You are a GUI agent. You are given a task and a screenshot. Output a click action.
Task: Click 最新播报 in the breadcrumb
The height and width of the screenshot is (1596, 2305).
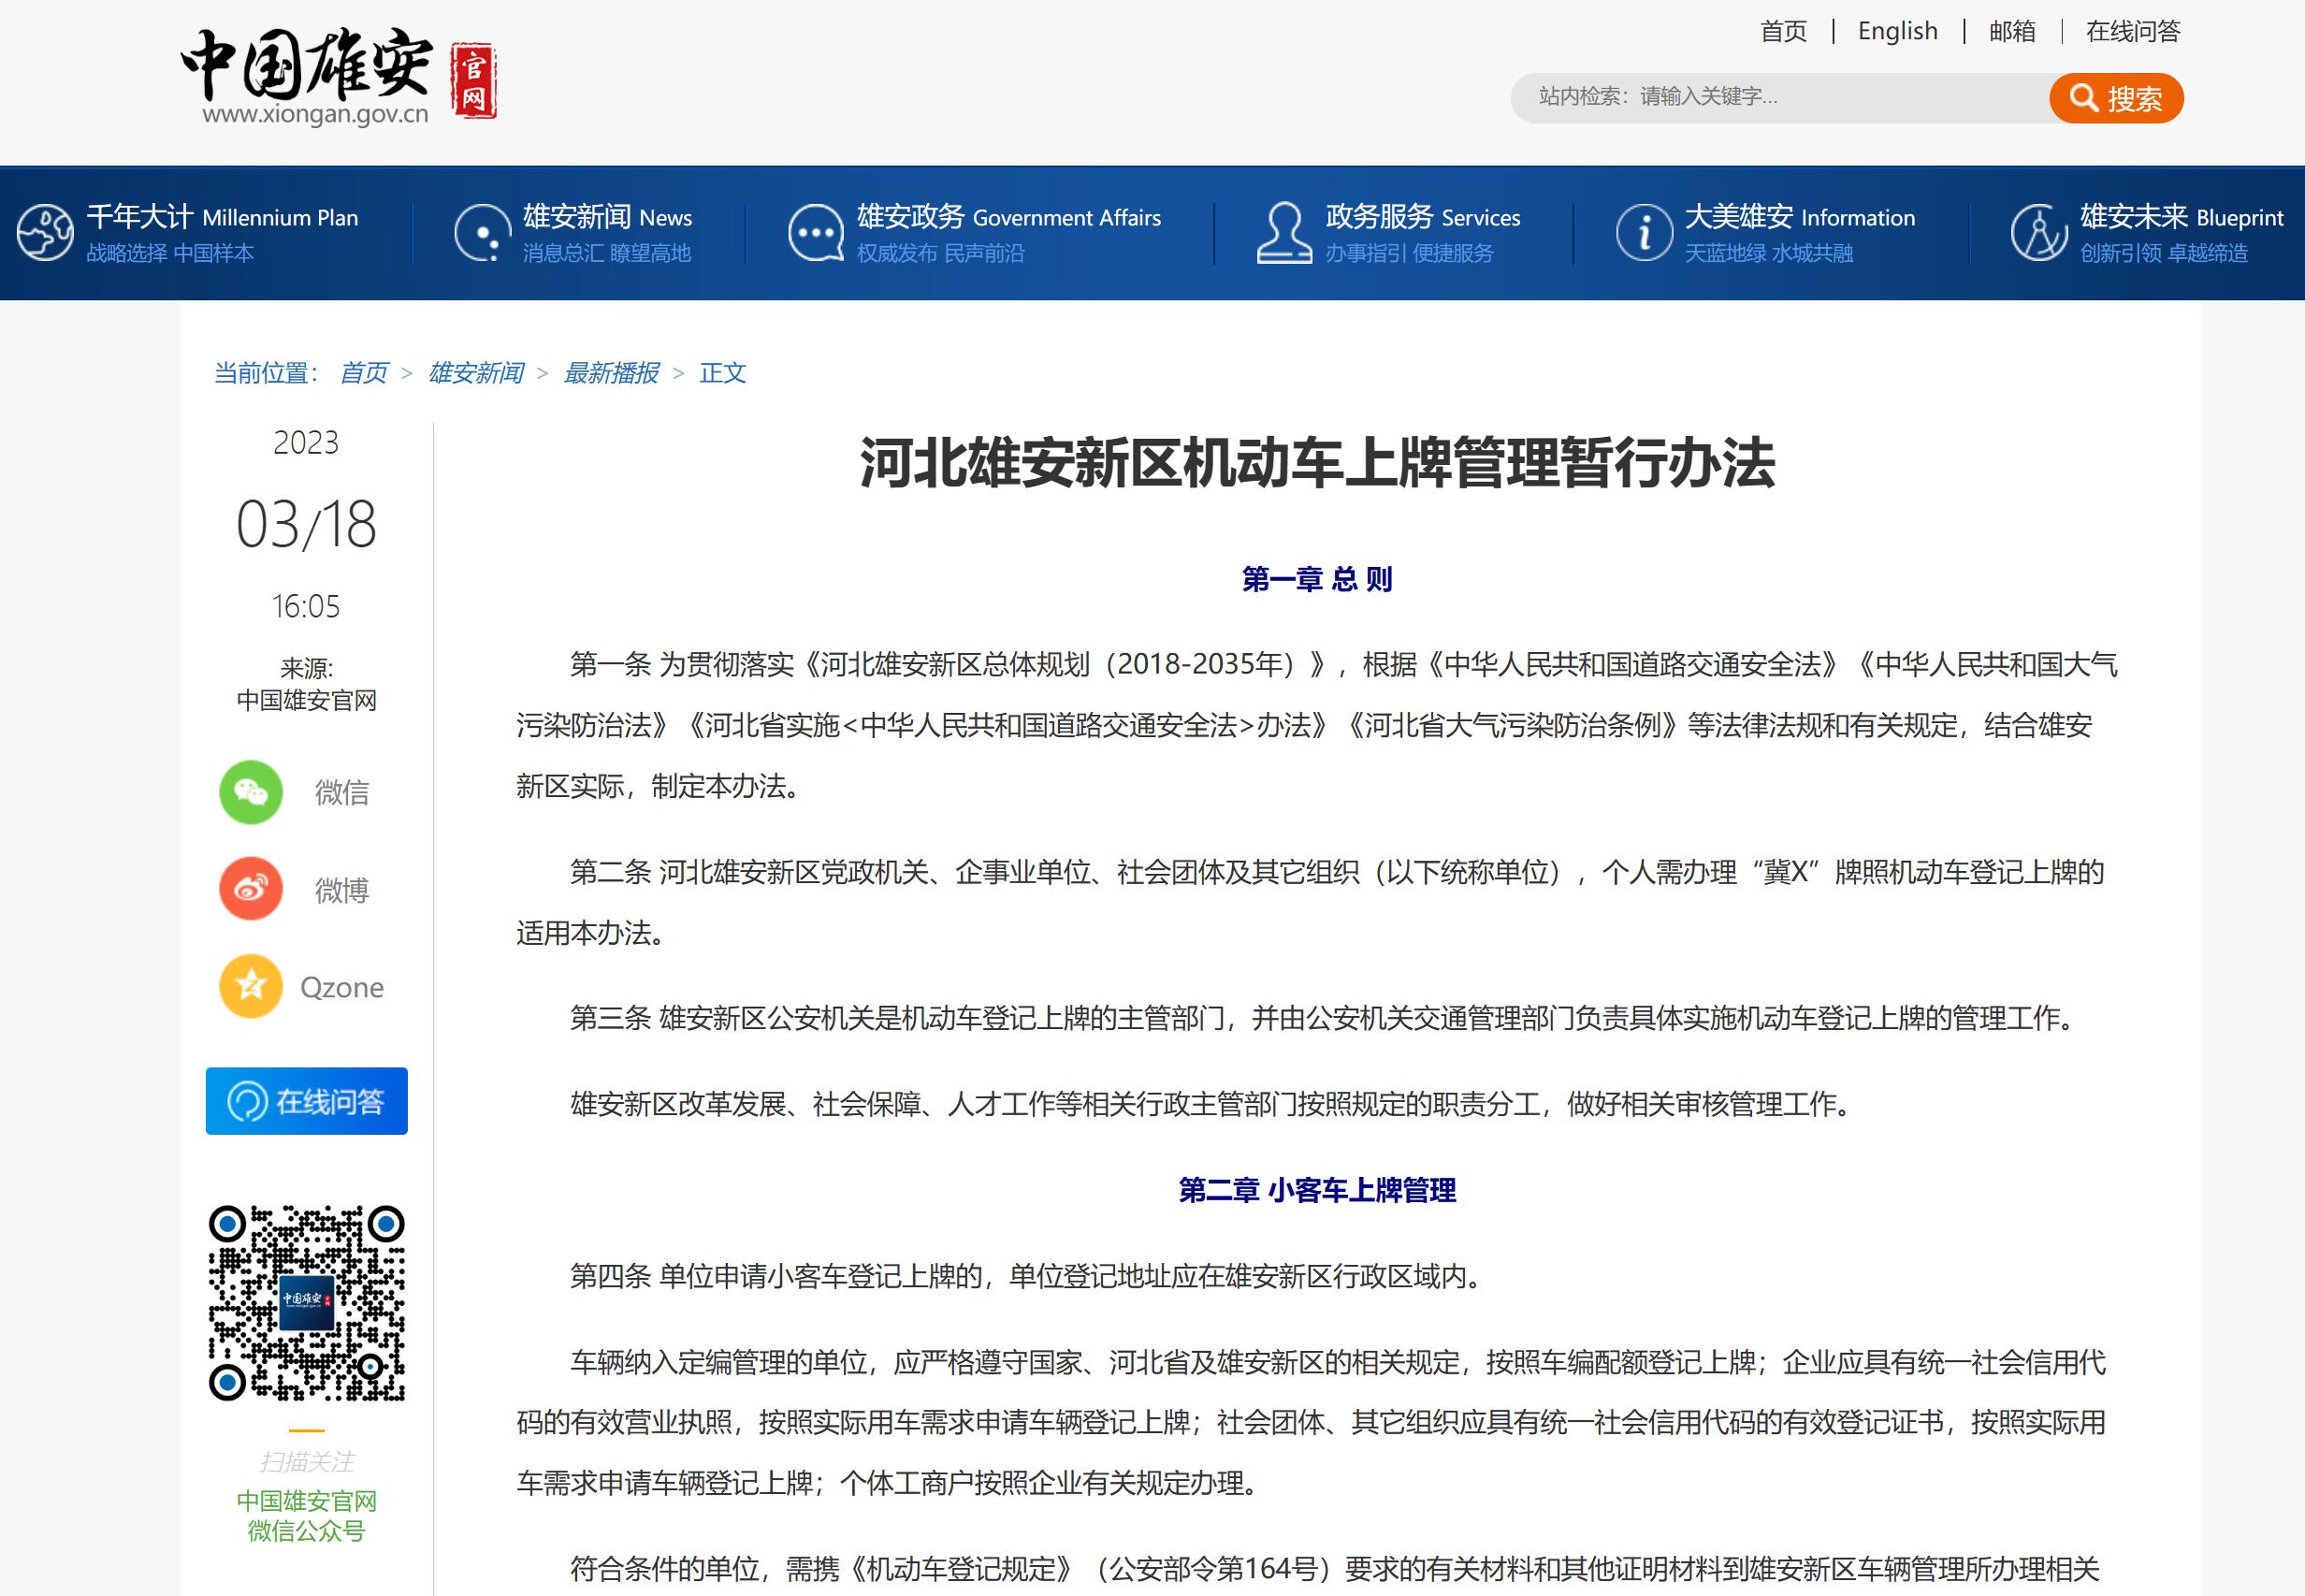pos(611,373)
